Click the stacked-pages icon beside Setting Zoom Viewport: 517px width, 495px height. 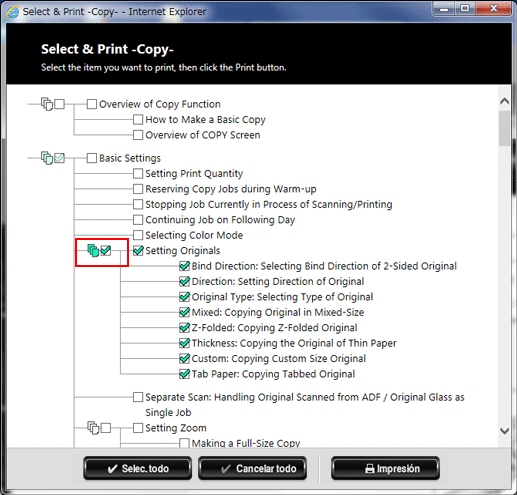point(93,428)
